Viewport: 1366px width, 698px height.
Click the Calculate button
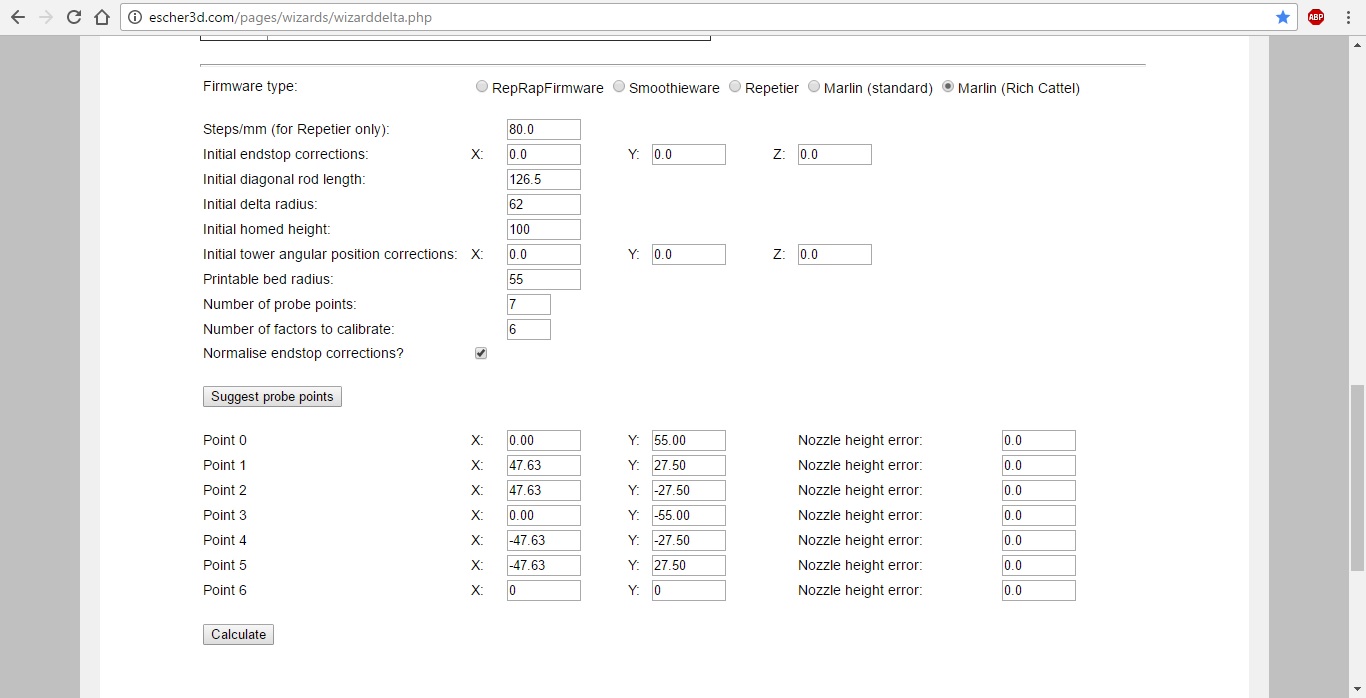click(x=238, y=635)
